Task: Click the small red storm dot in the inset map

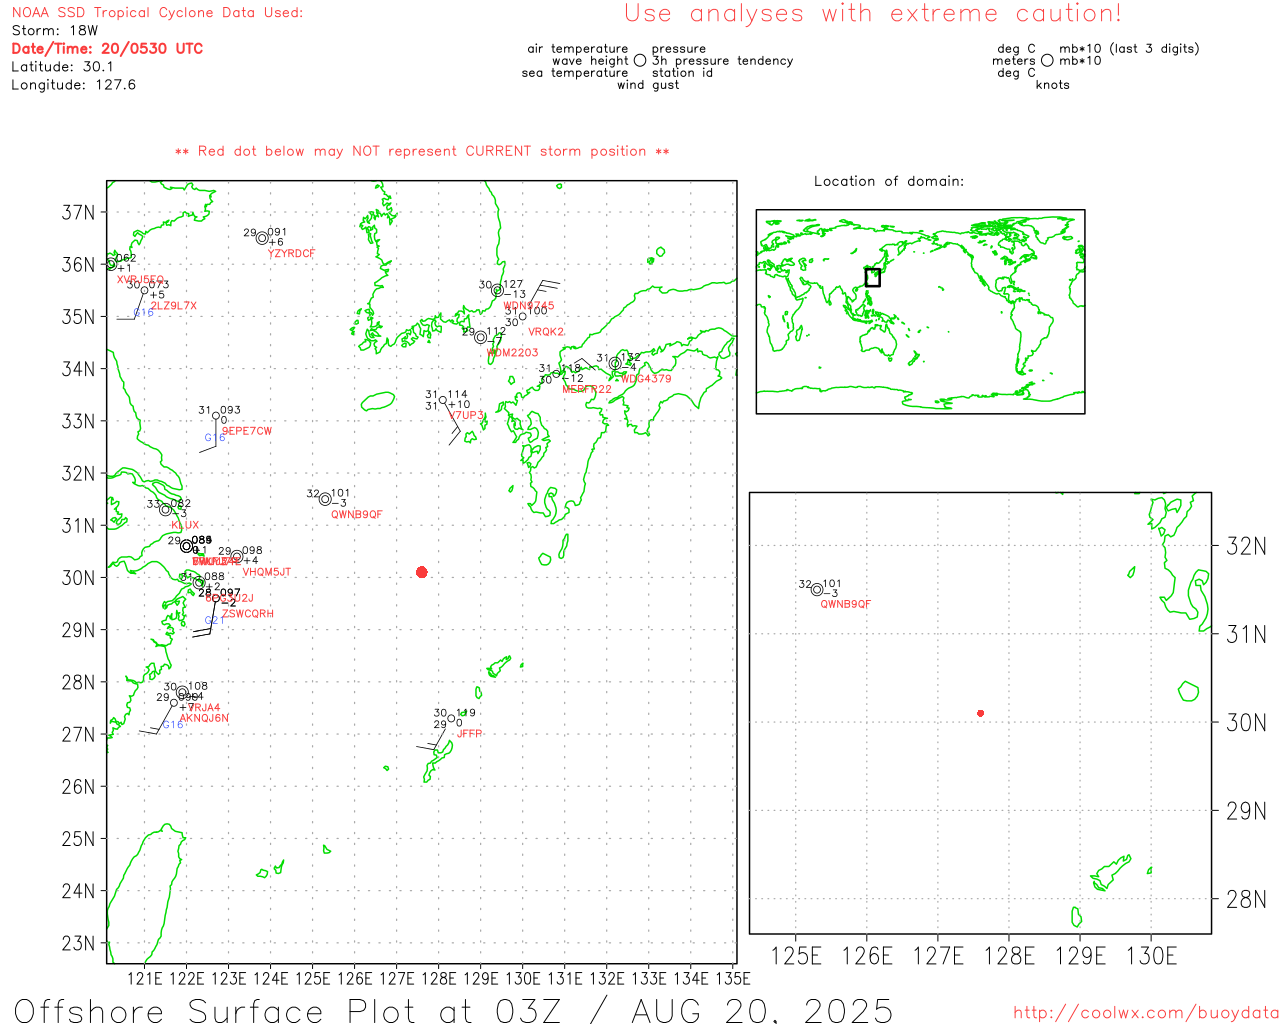Action: [981, 713]
